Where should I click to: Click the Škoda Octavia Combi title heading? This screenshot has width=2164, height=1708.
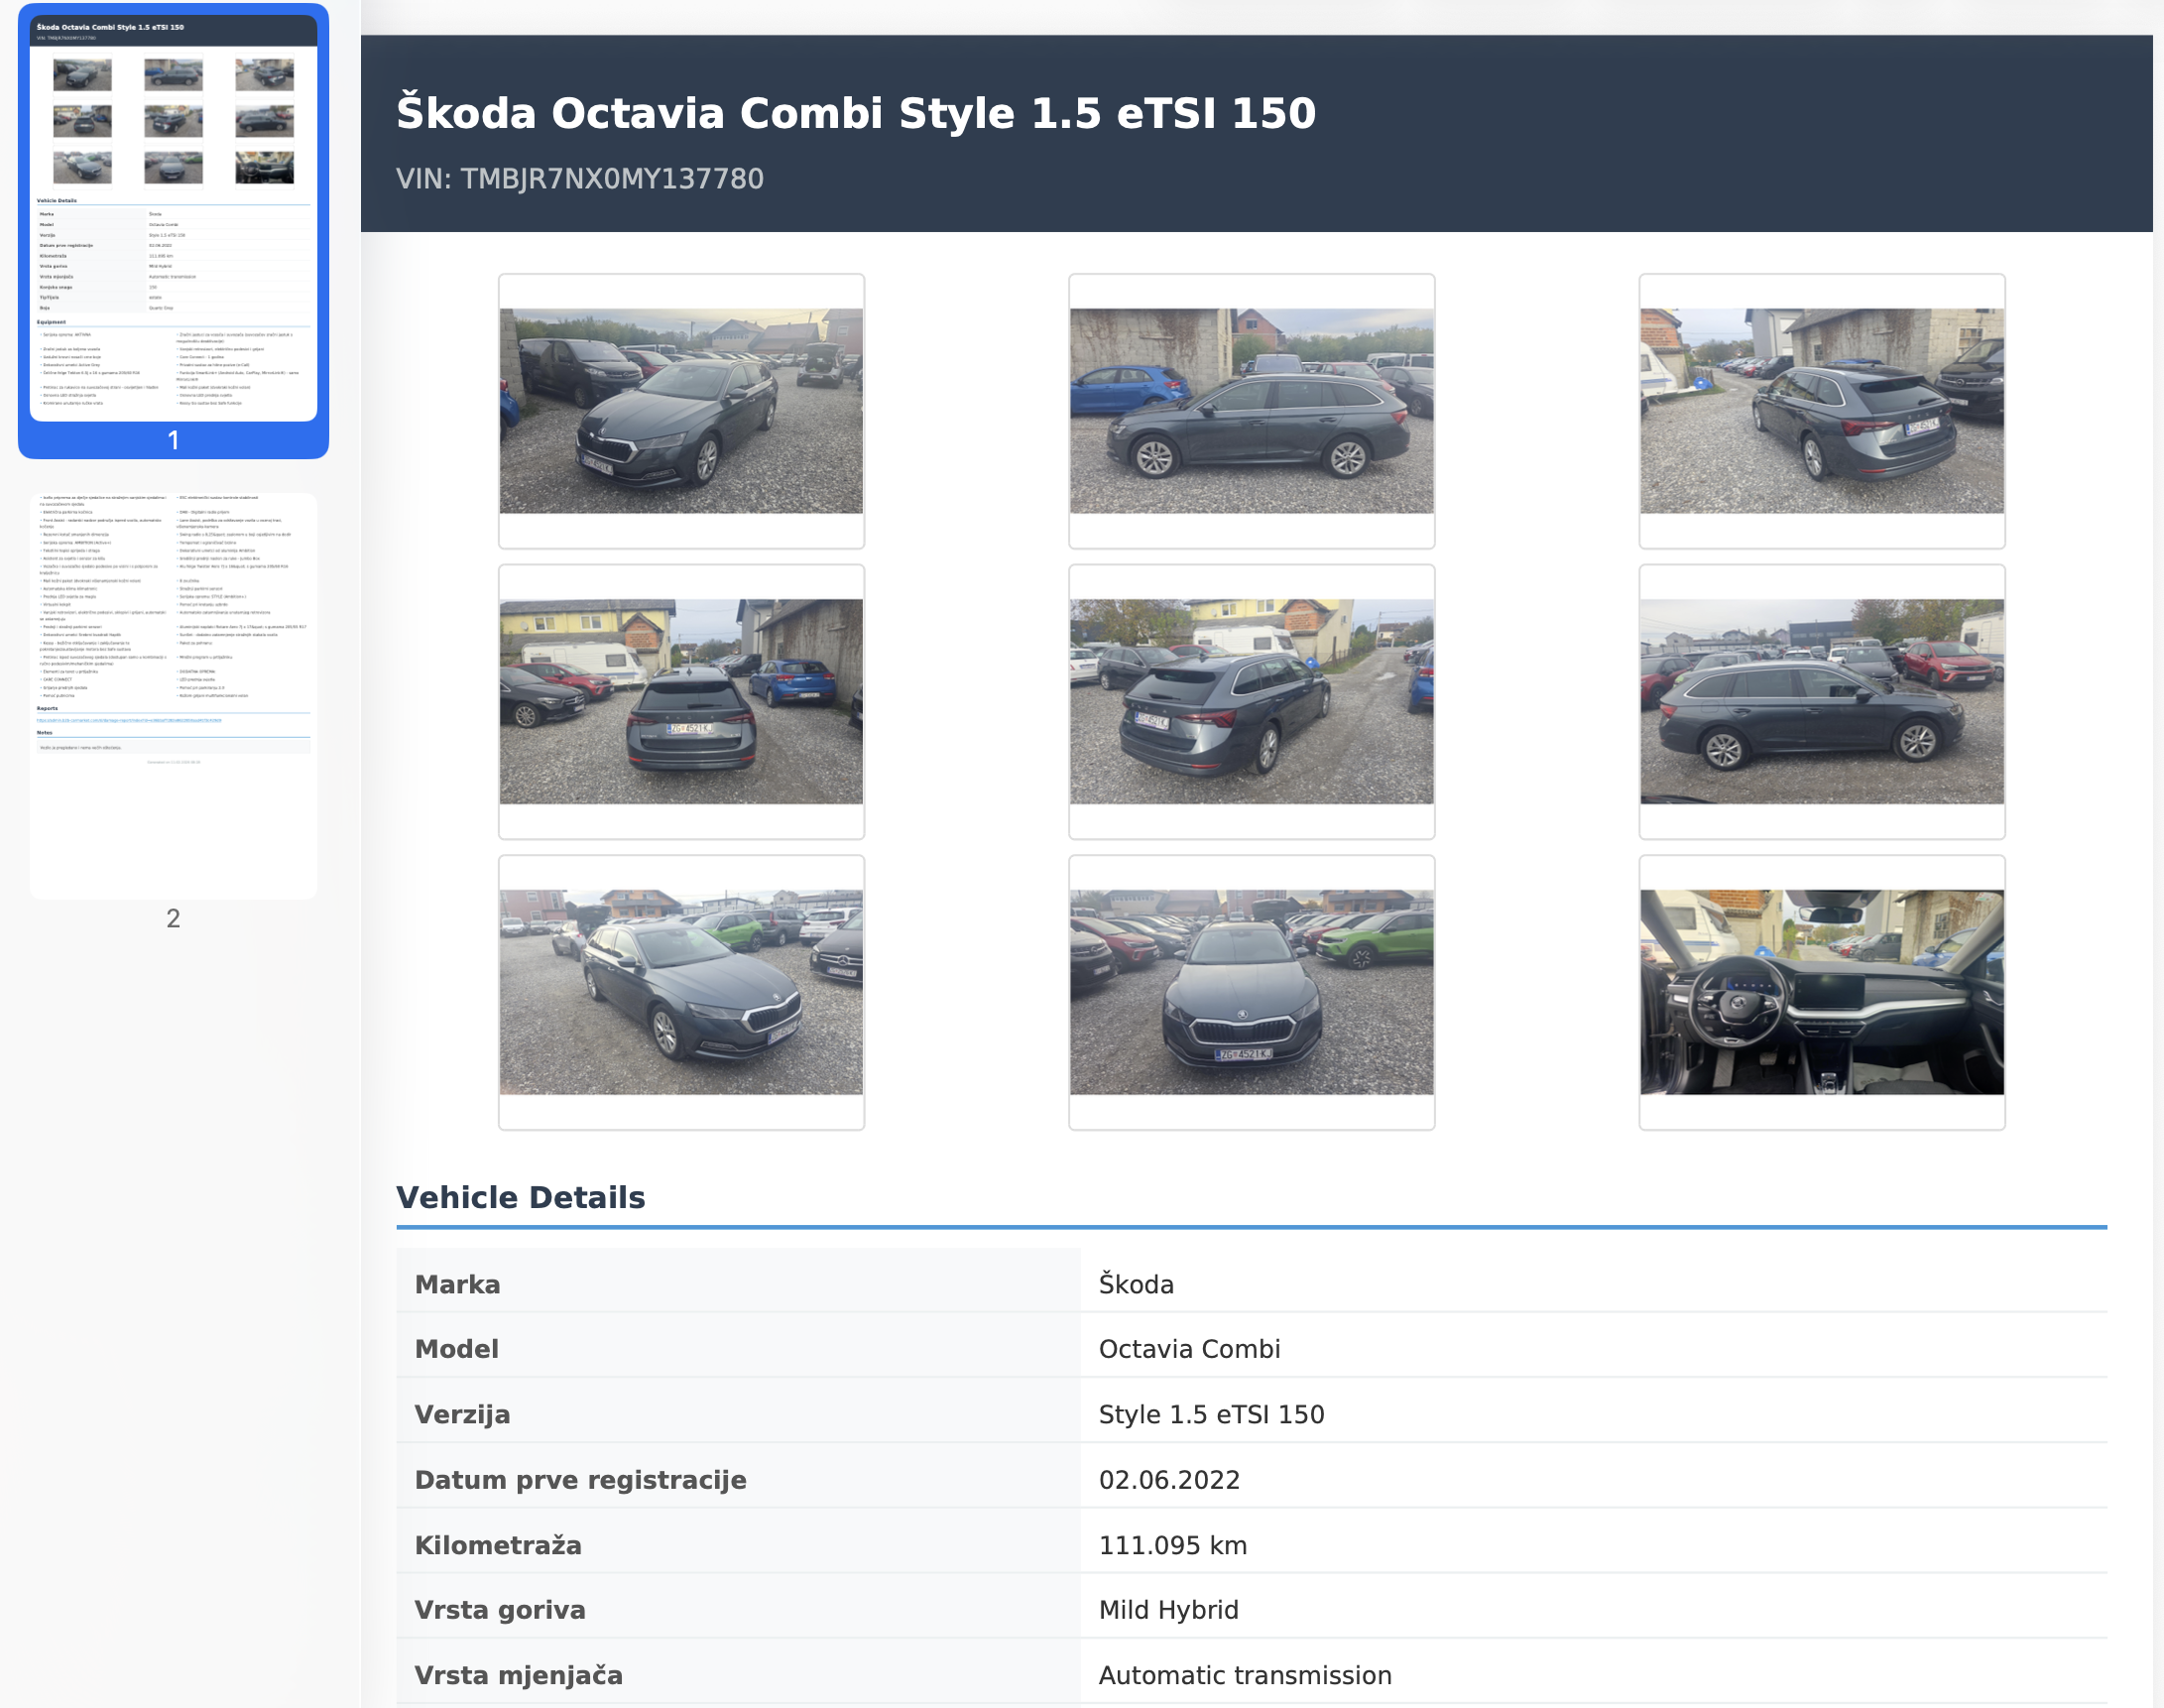click(856, 113)
